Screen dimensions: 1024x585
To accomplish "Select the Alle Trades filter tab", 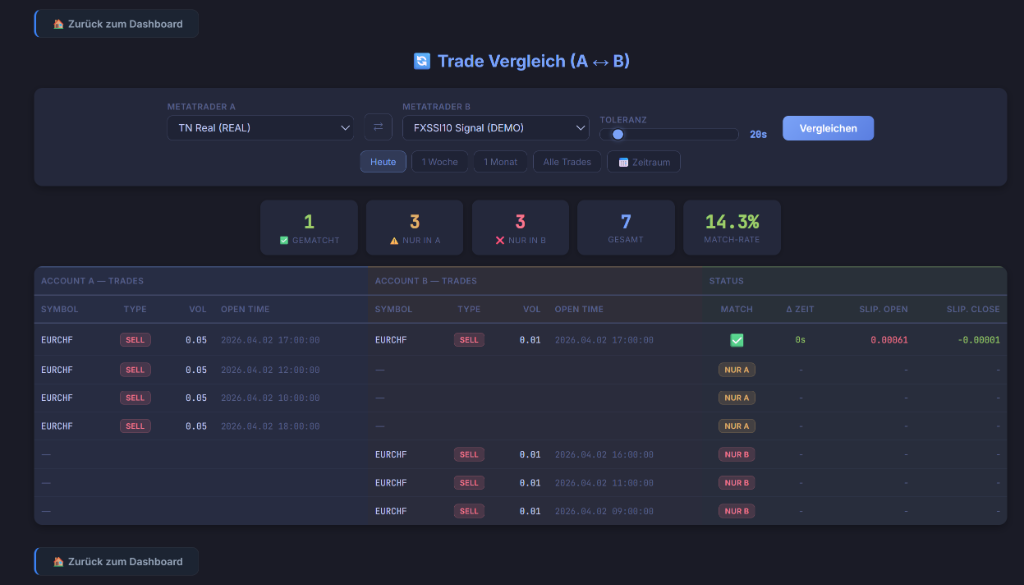I will pyautogui.click(x=567, y=161).
